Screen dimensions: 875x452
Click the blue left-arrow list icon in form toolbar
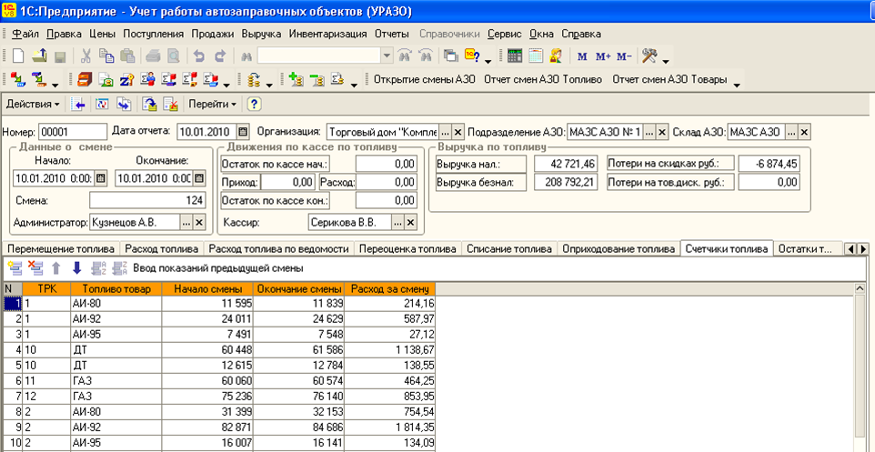click(80, 104)
